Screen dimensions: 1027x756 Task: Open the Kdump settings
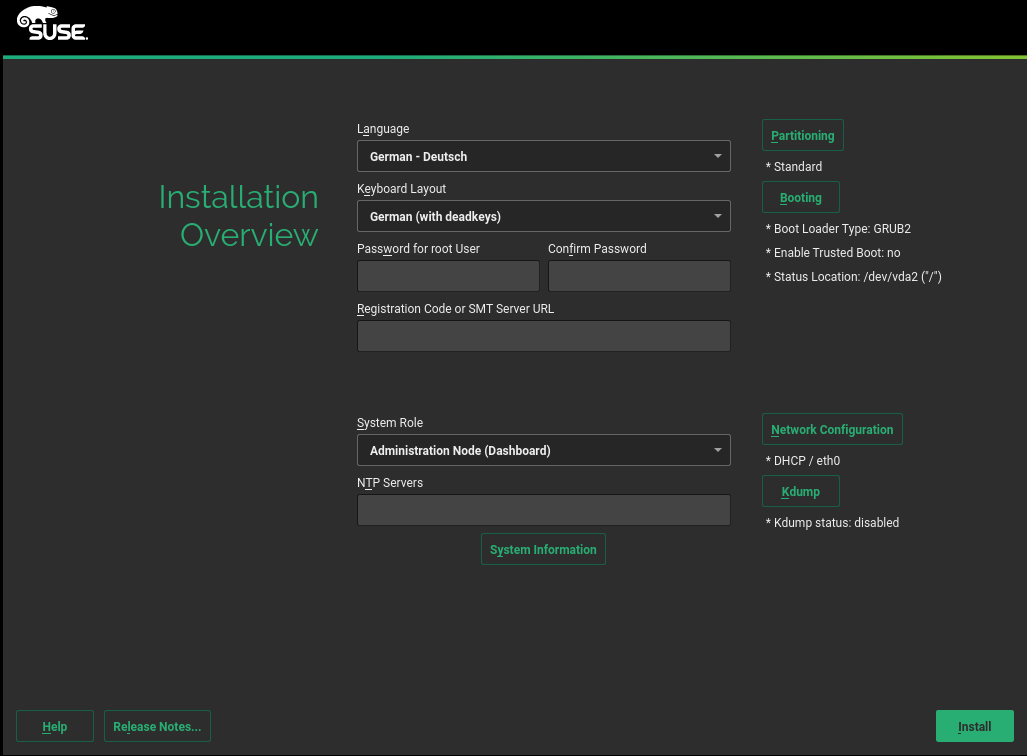coord(800,492)
